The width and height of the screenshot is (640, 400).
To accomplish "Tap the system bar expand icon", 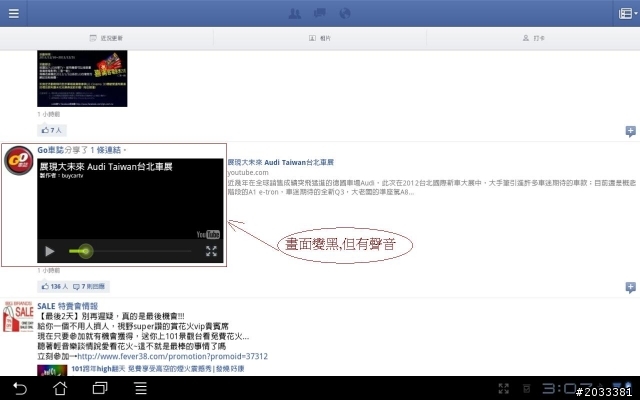I will (x=504, y=388).
